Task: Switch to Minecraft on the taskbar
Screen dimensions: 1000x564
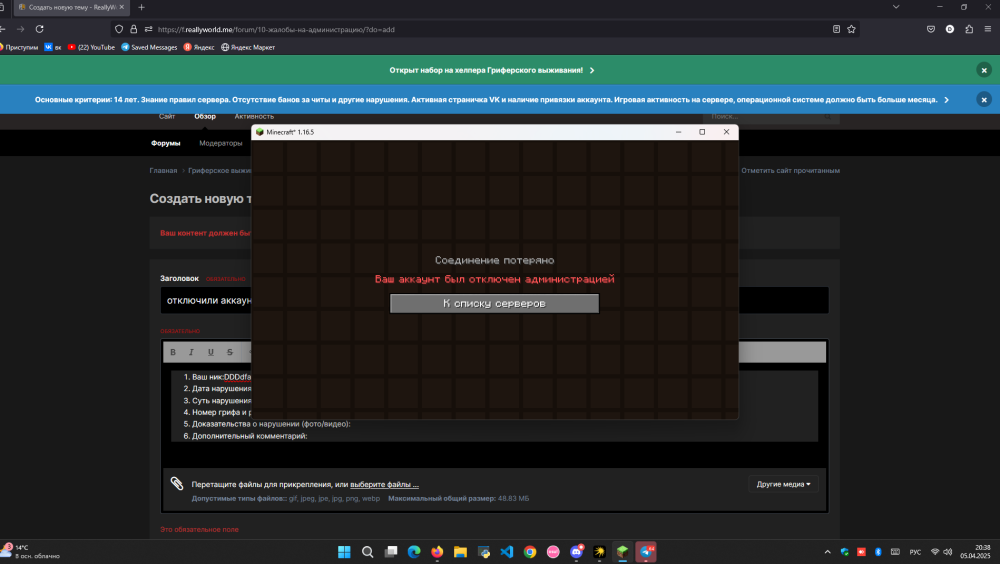Action: click(x=622, y=552)
